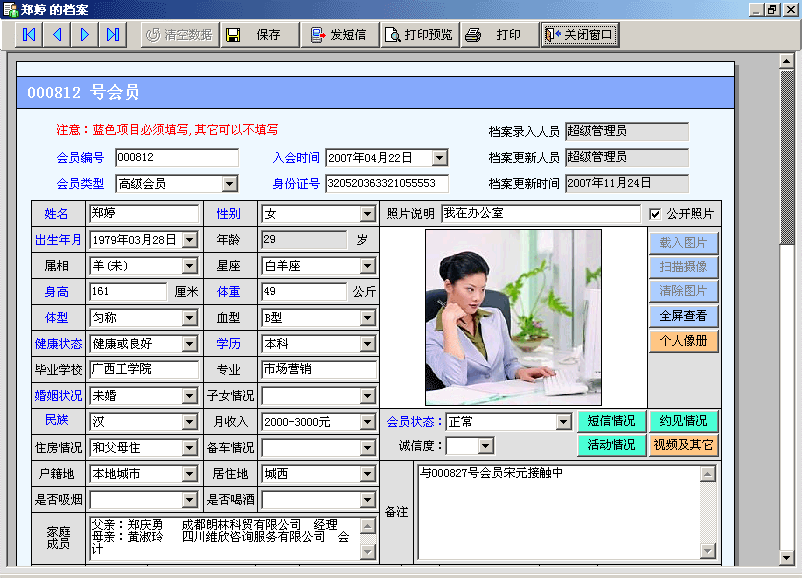This screenshot has width=802, height=578.
Task: Jump to the last record
Action: pyautogui.click(x=113, y=35)
